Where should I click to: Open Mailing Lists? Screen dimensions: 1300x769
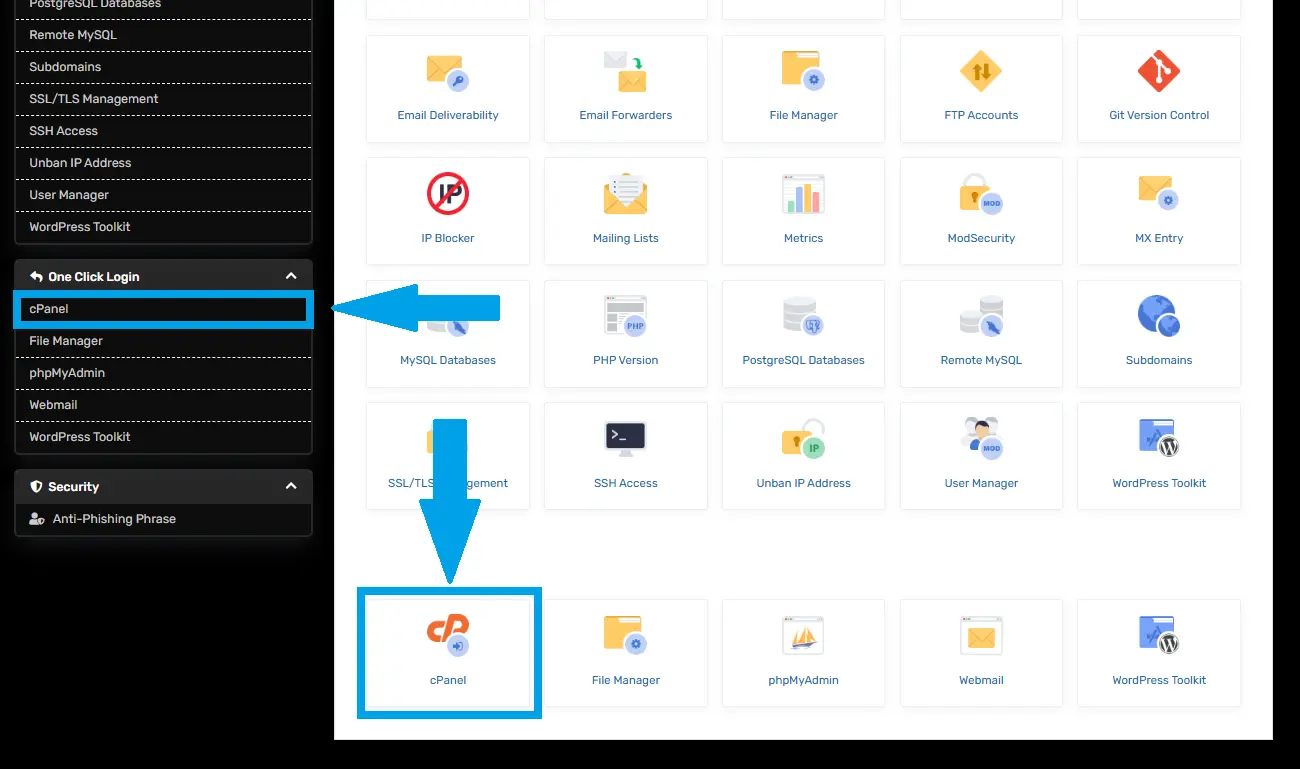click(x=625, y=210)
